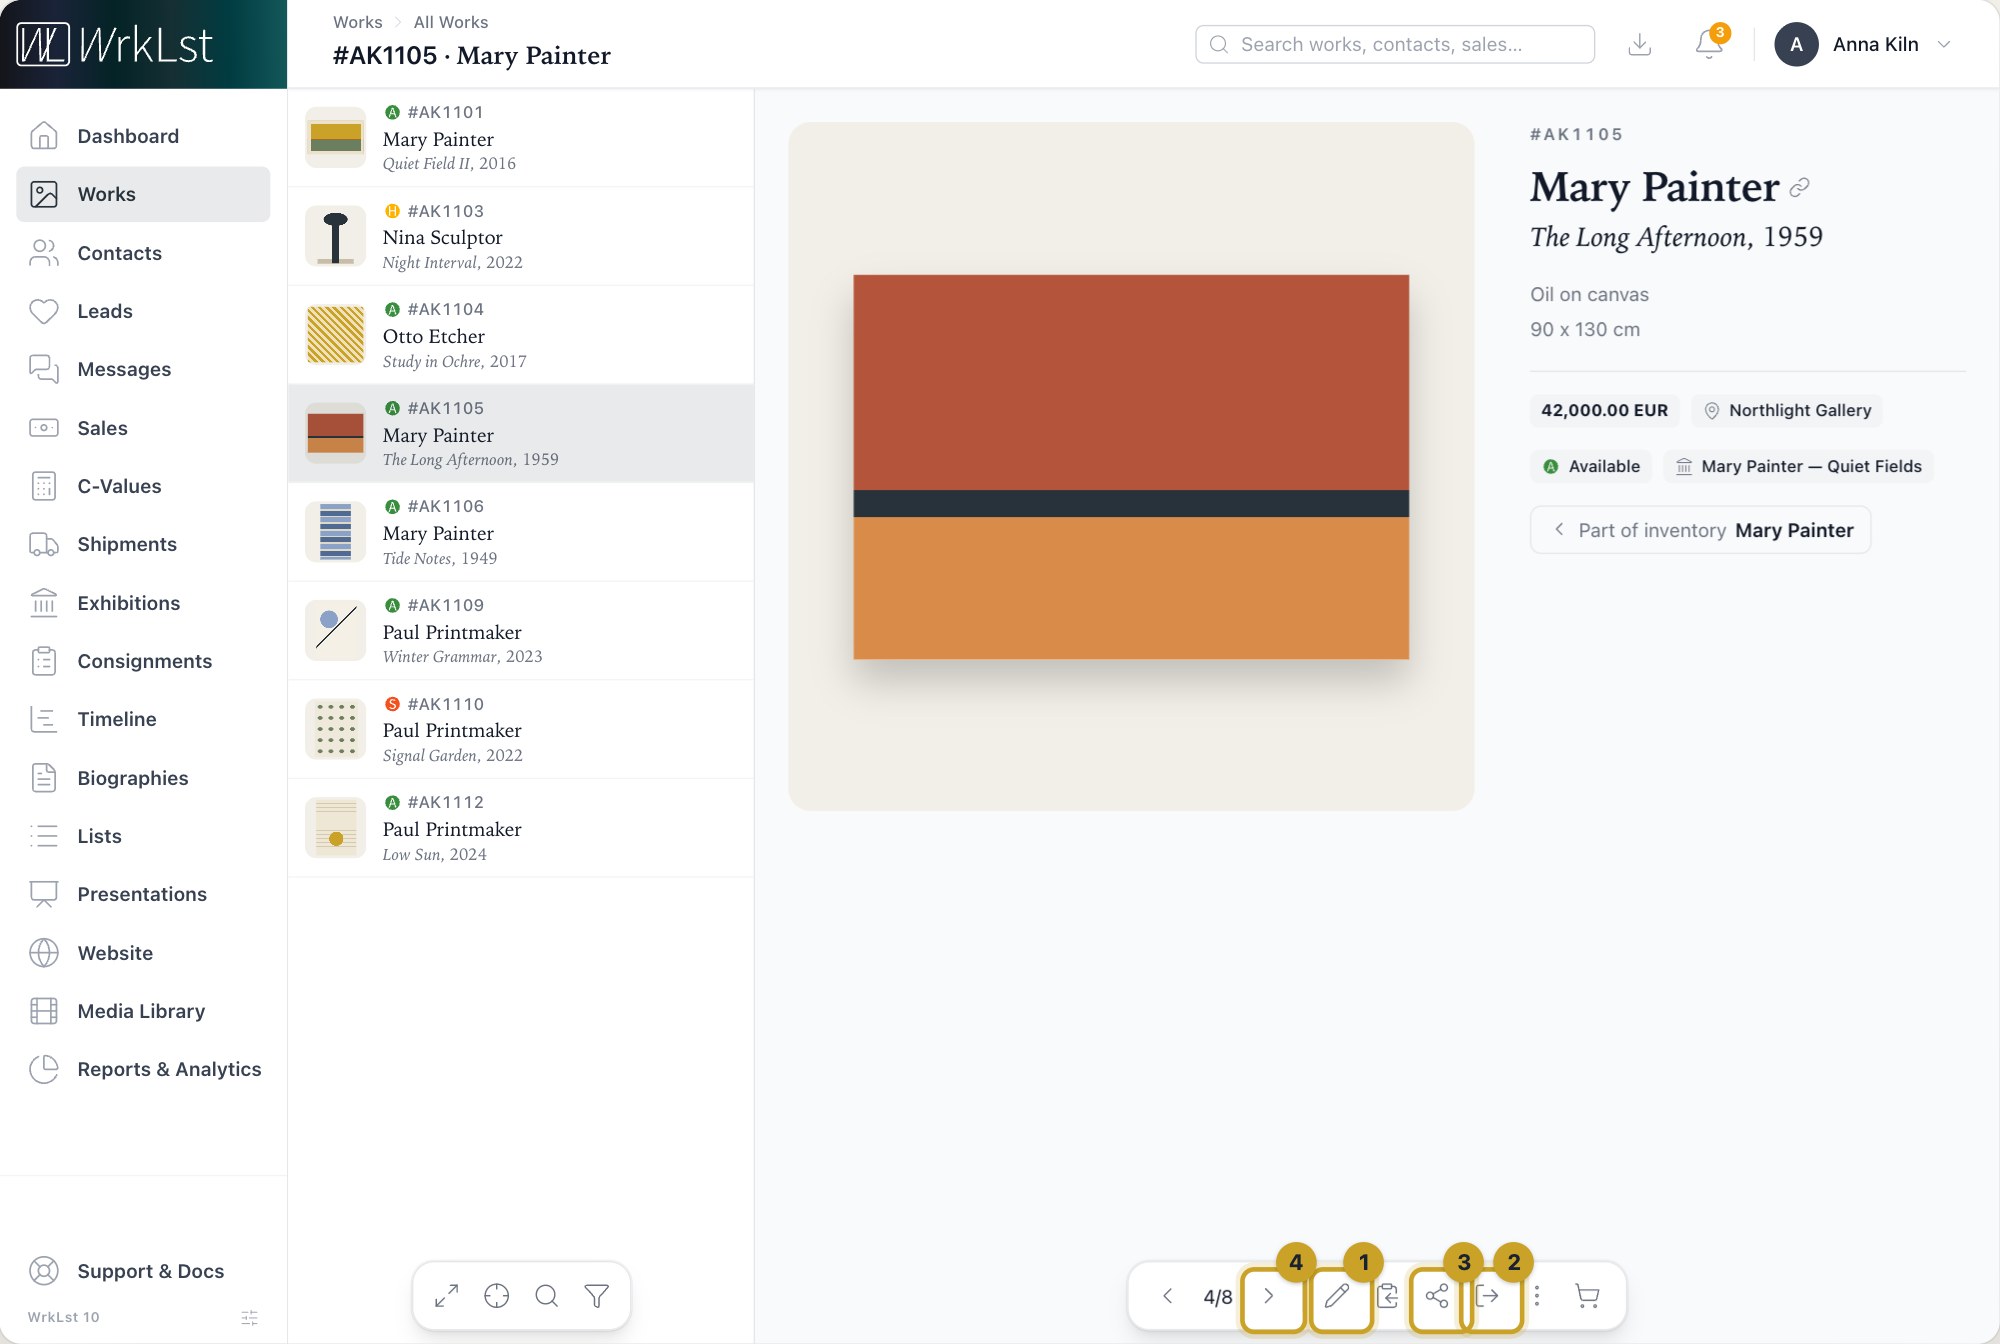This screenshot has height=1344, width=2000.
Task: Focus the search works, contacts, sales field
Action: pos(1394,44)
